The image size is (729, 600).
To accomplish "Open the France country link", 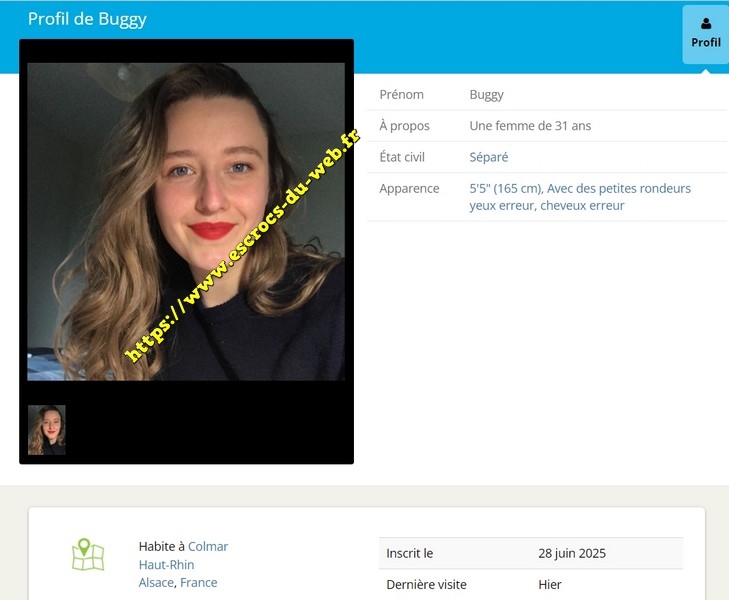I will (x=199, y=583).
